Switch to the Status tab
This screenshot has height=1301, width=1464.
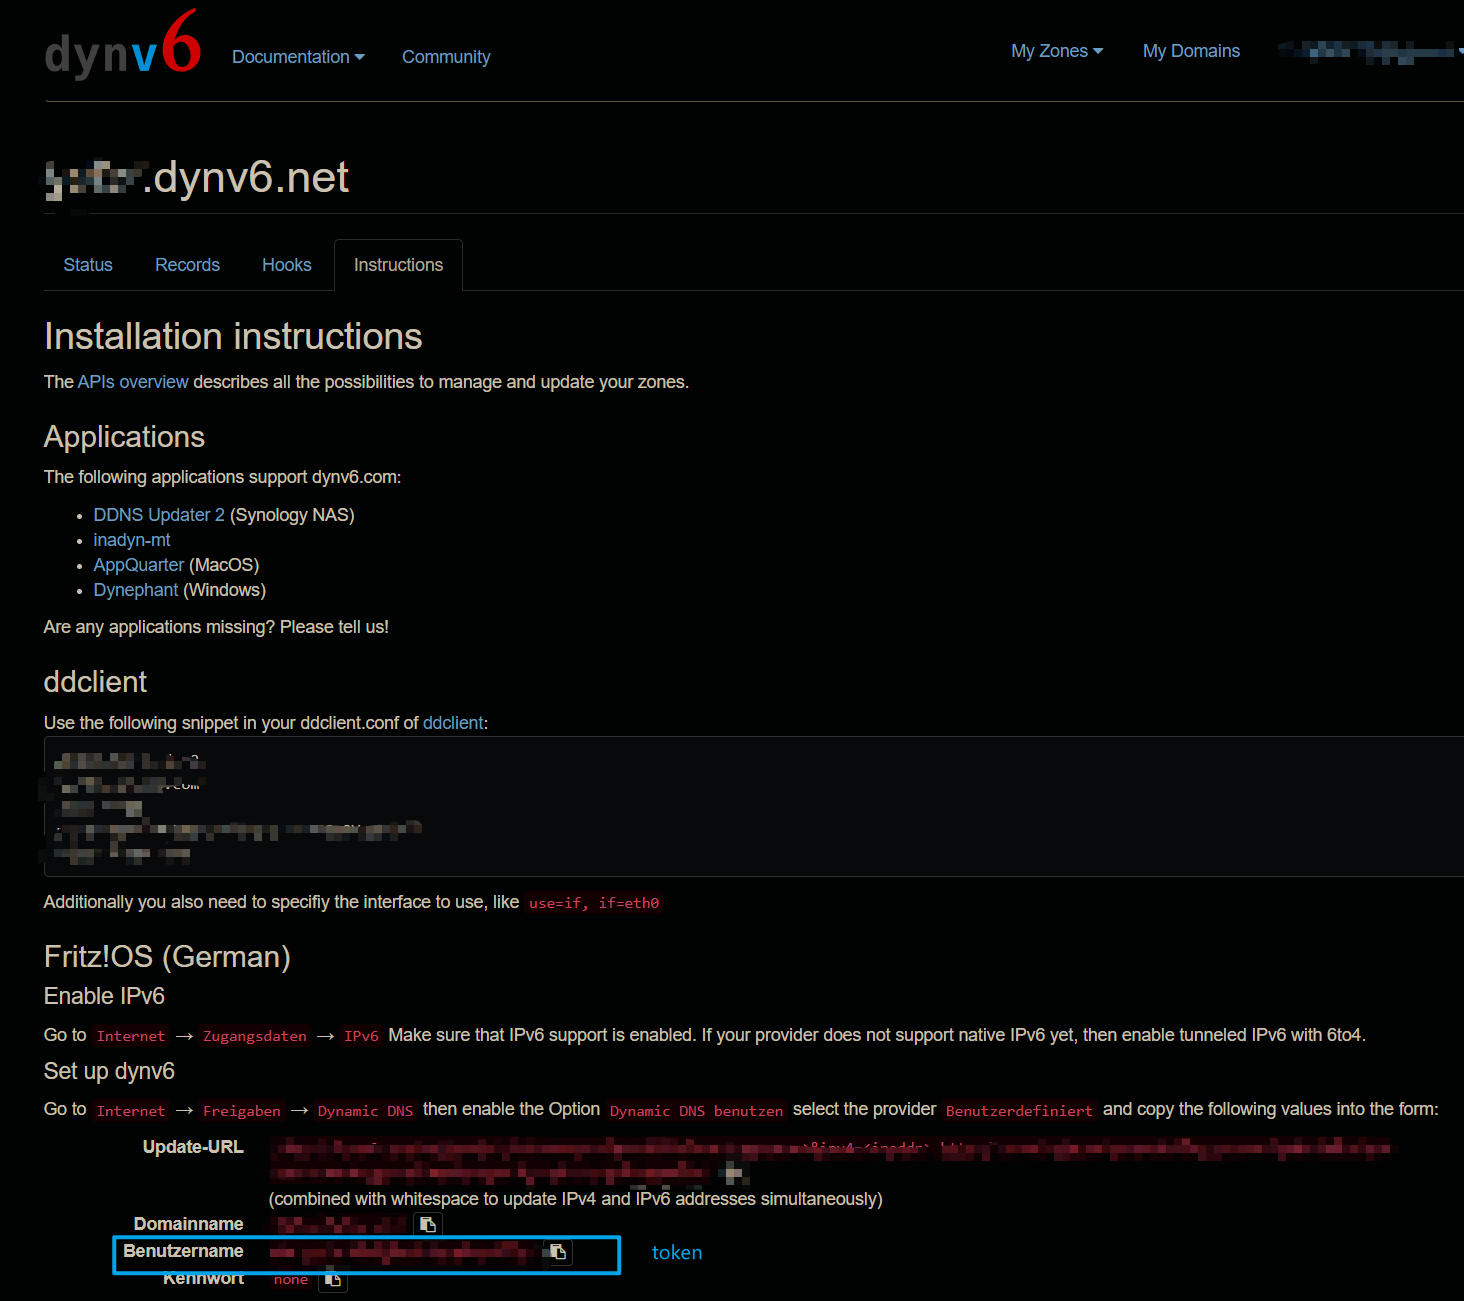(x=88, y=265)
